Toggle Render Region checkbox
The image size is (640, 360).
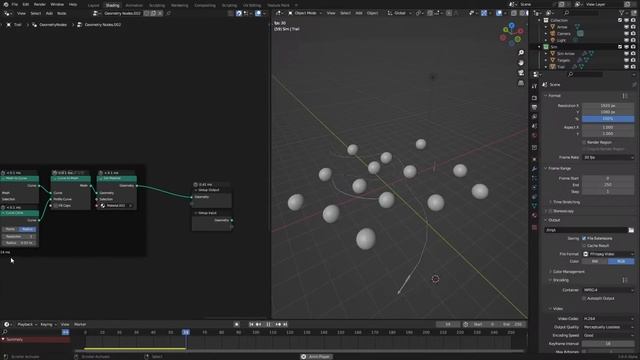pos(584,142)
